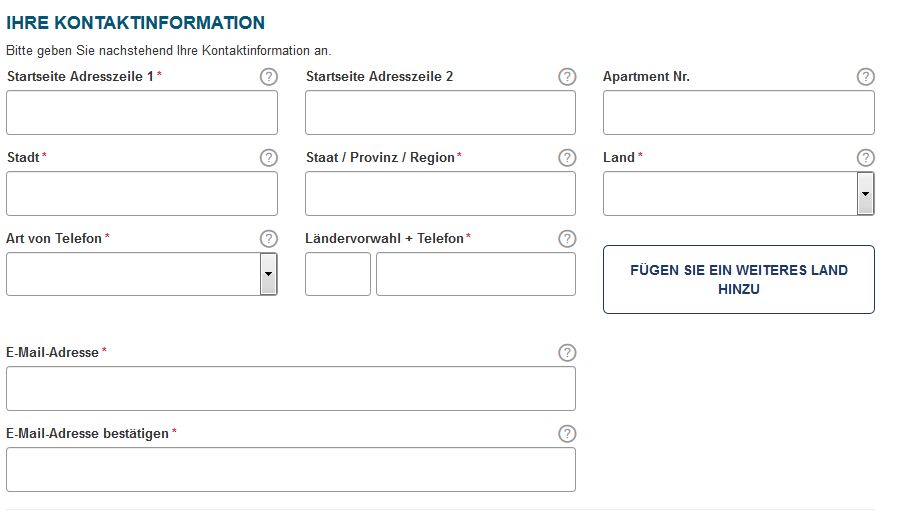Click into Startseite Adresszeile 2 input

[x=440, y=113]
